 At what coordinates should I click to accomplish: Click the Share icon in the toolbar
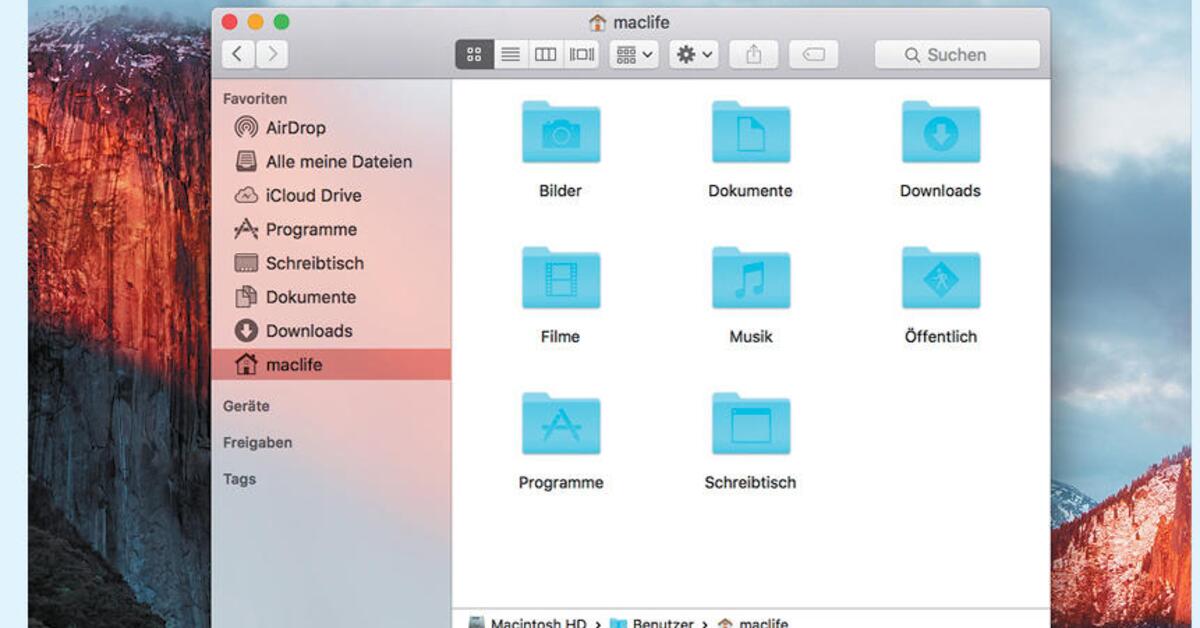click(754, 54)
